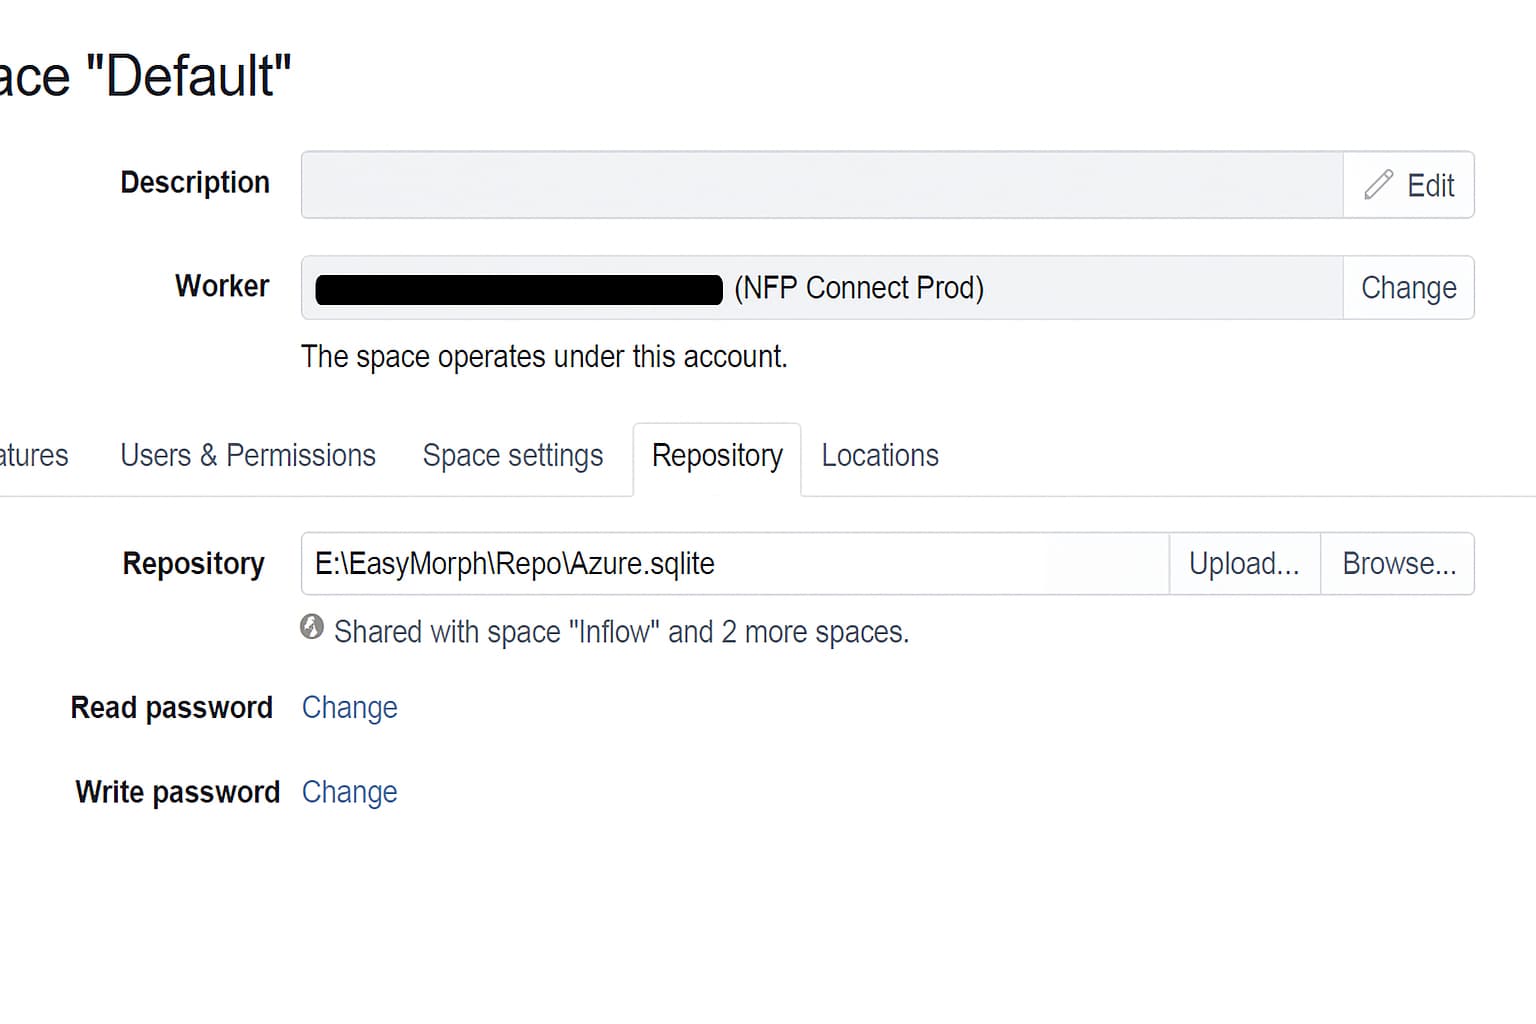Click 'The space operates under this account' text

[544, 357]
